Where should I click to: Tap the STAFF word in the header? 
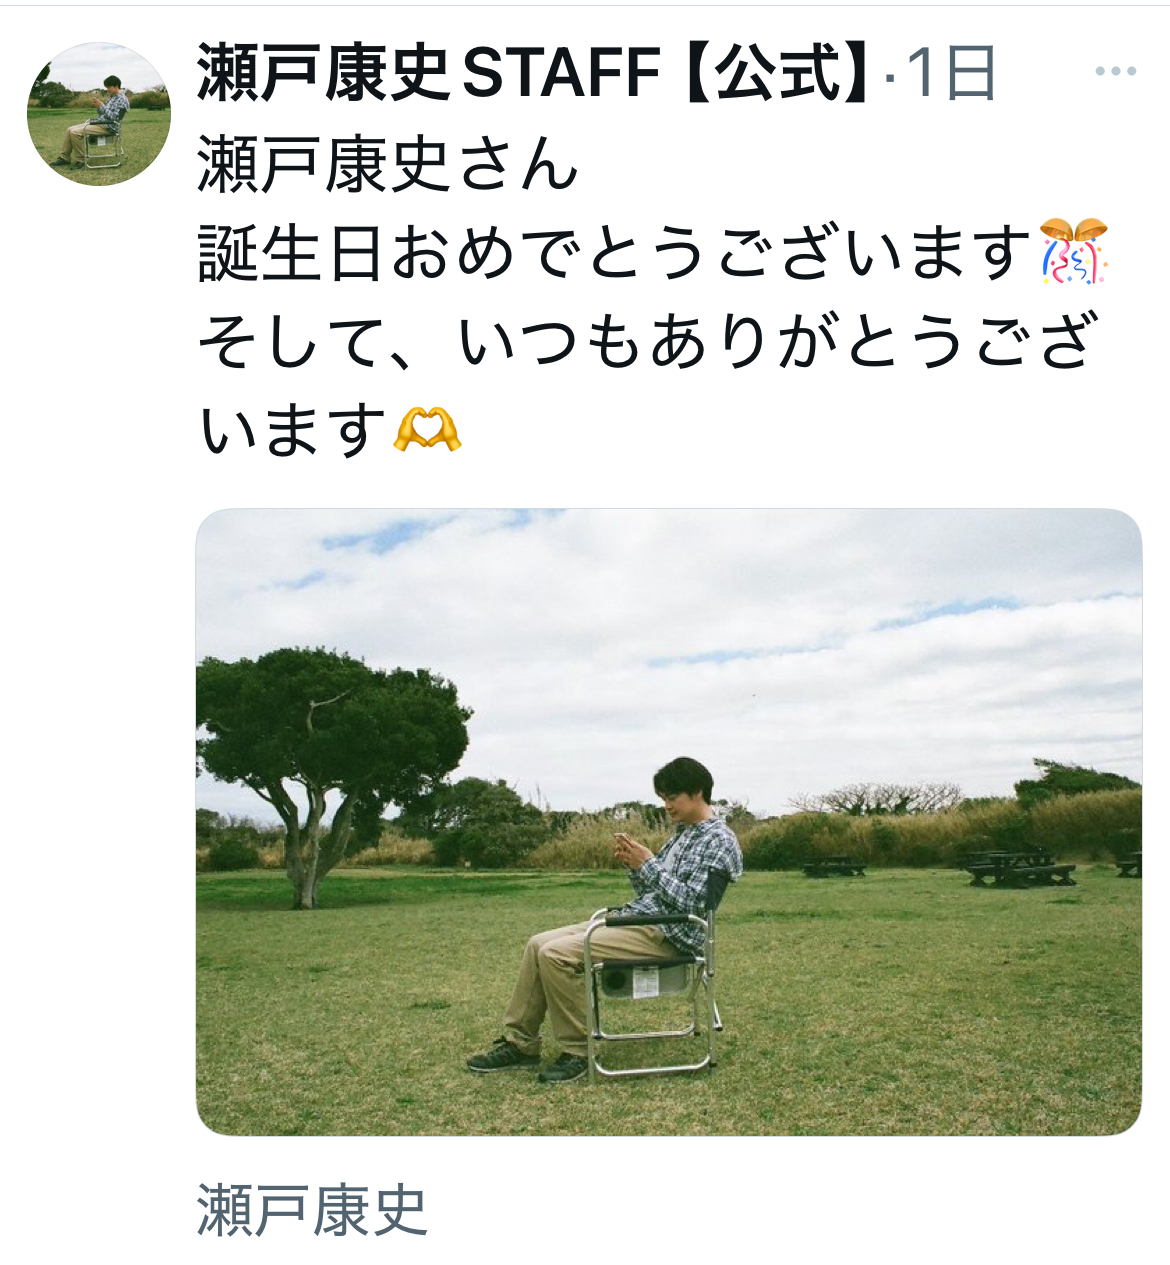[x=563, y=73]
